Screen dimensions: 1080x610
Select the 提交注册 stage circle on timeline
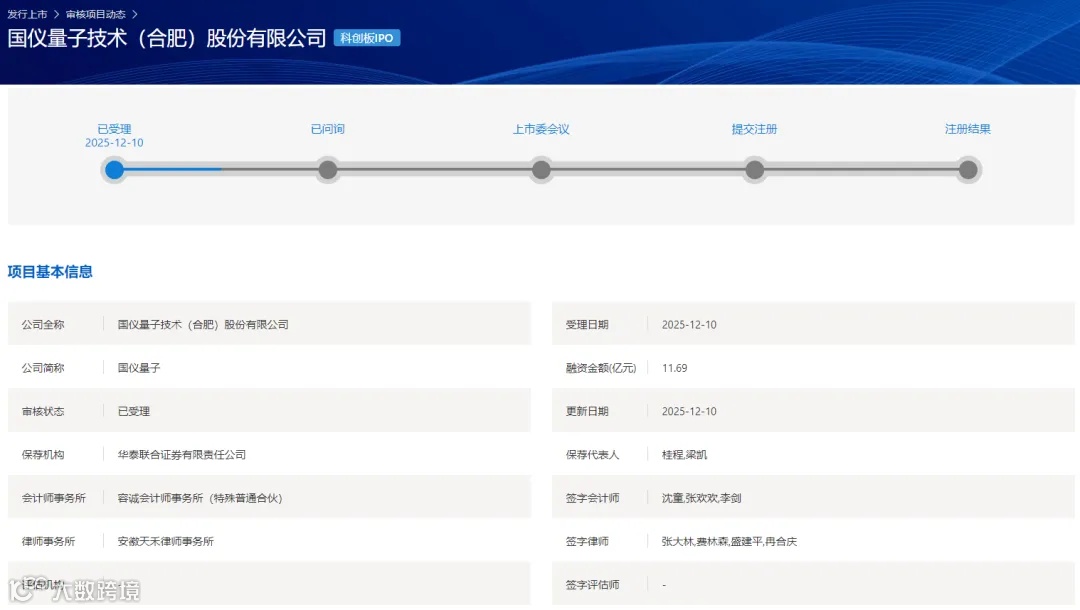click(x=755, y=169)
